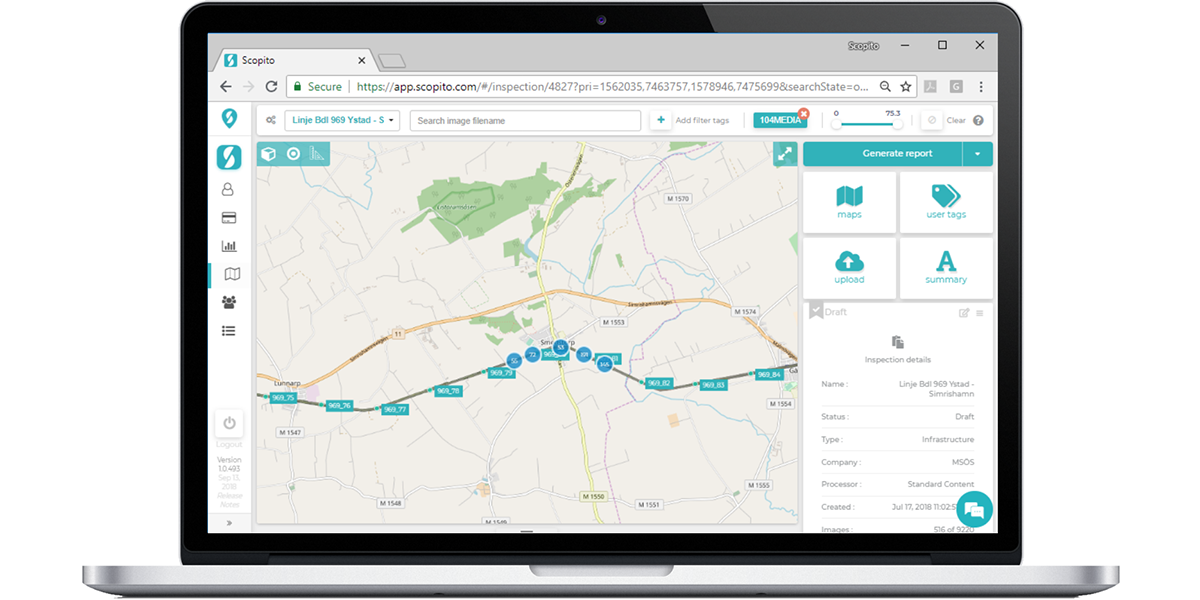Select the 969_83 map marker
Image resolution: width=1200 pixels, height=600 pixels.
[x=713, y=385]
